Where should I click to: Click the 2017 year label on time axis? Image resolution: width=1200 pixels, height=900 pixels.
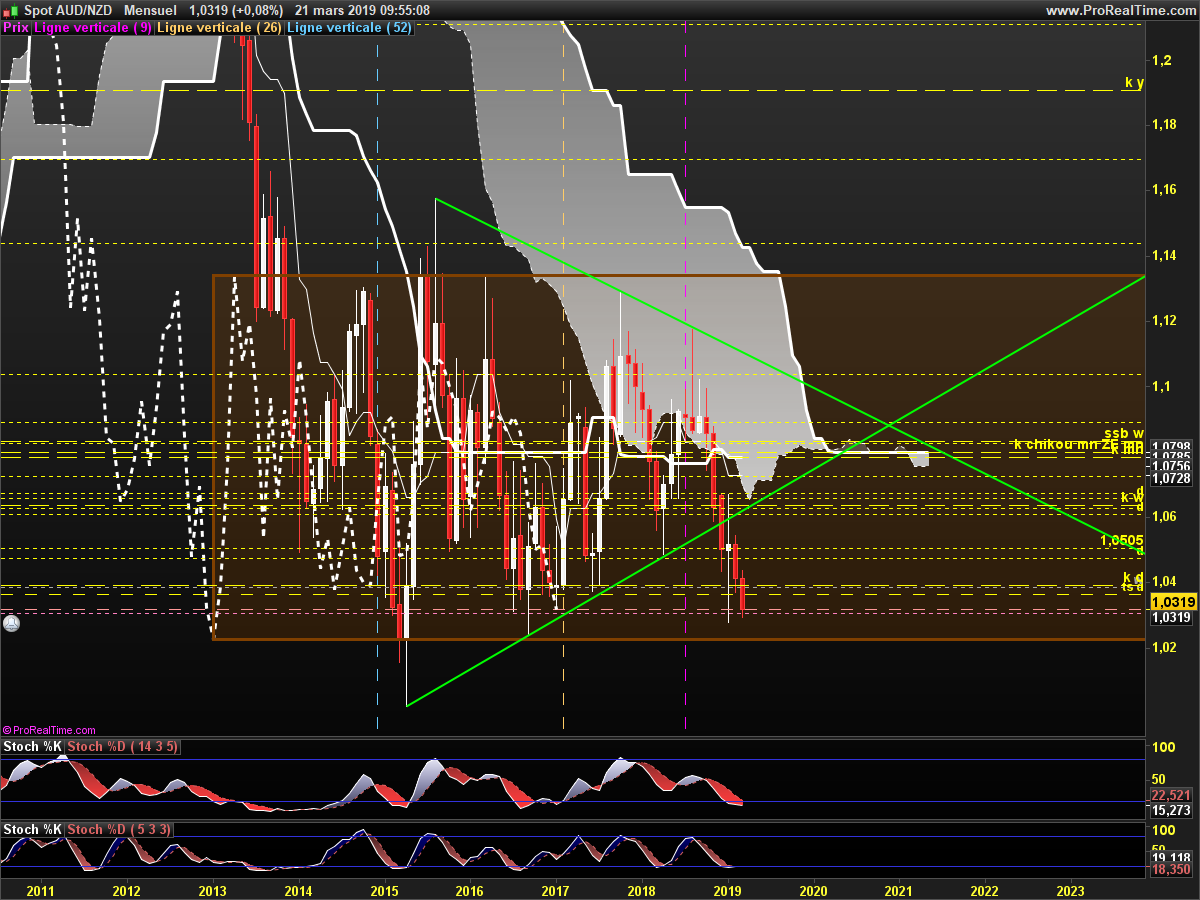click(x=556, y=890)
